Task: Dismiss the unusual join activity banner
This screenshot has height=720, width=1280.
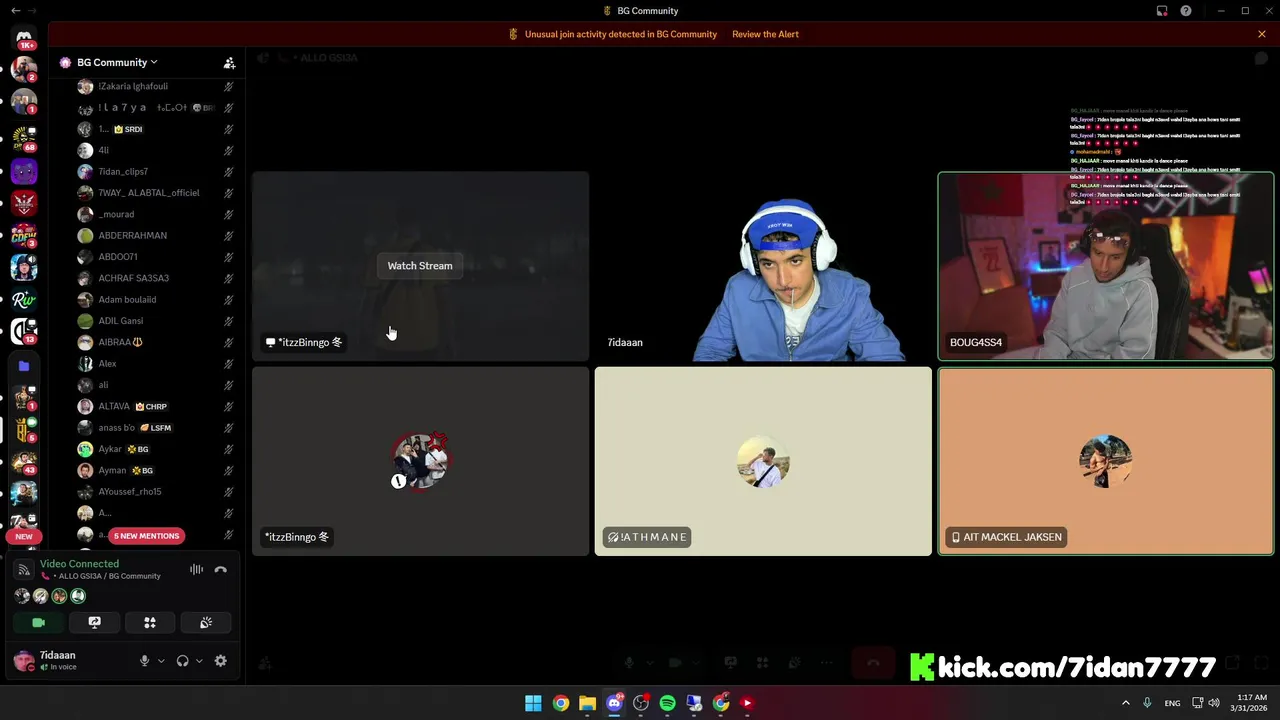Action: (1262, 34)
